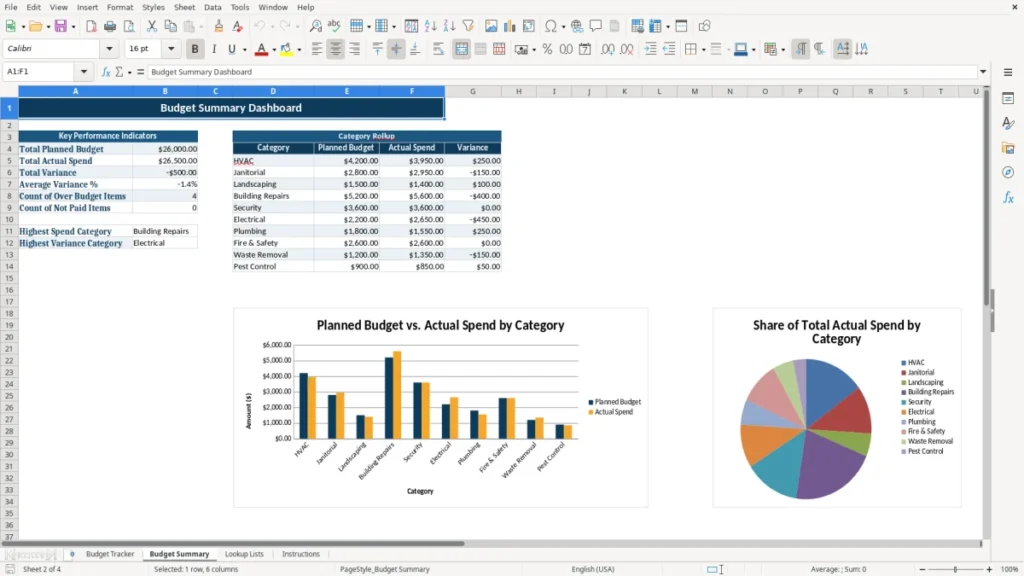Open a file using the folder icon
The width and height of the screenshot is (1024, 576).
[35, 26]
